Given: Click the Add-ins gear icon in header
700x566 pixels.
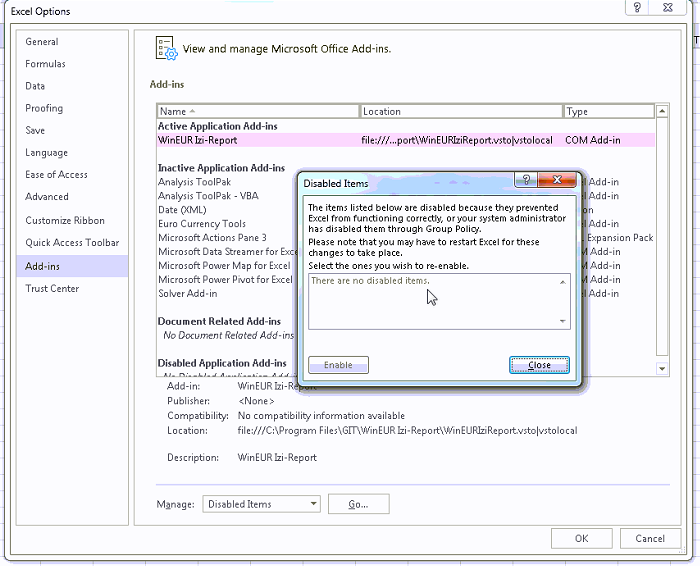Looking at the screenshot, I should point(167,48).
